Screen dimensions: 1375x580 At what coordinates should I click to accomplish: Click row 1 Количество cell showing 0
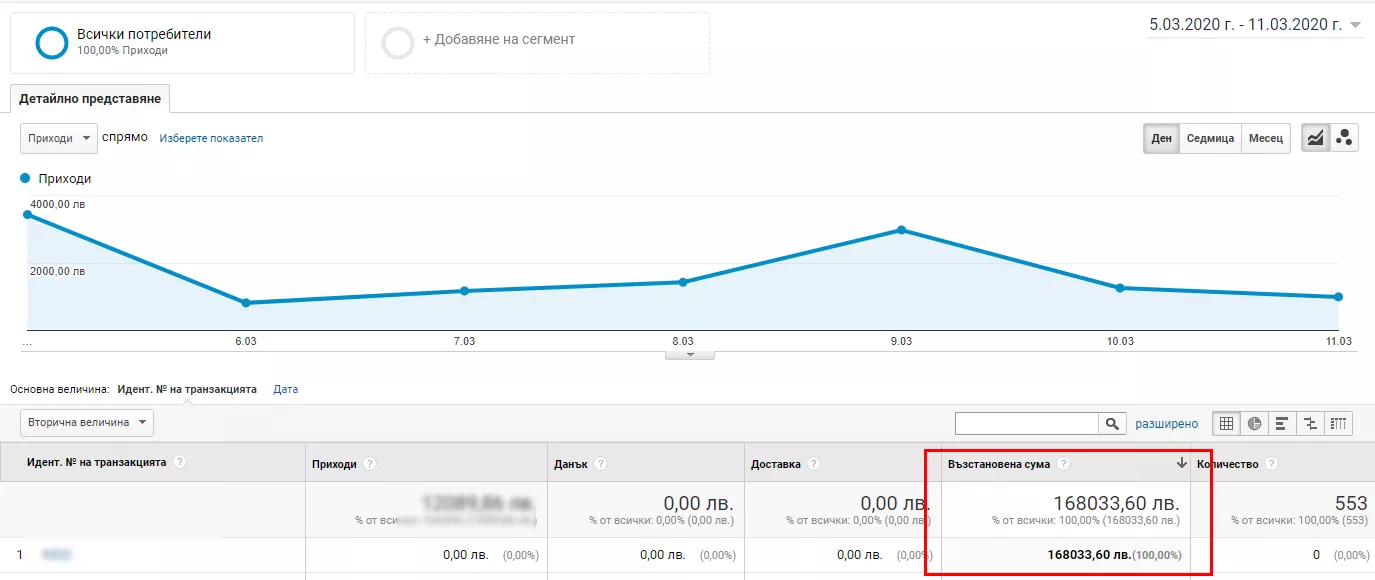(x=1316, y=554)
